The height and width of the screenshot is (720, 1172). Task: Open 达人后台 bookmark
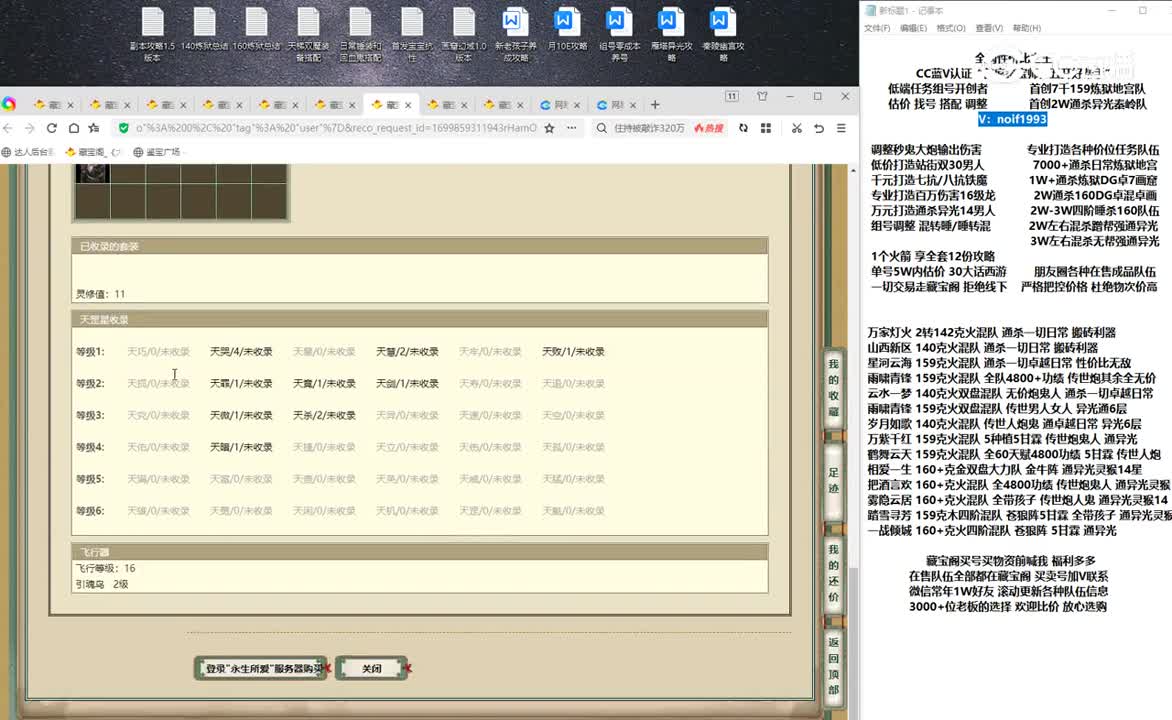[x=28, y=152]
